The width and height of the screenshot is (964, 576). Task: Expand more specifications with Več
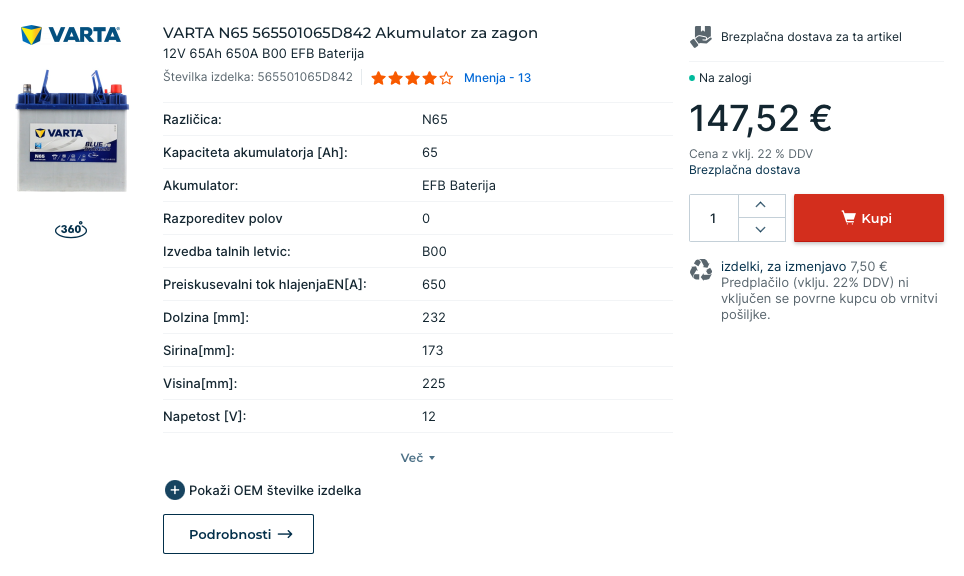point(417,458)
